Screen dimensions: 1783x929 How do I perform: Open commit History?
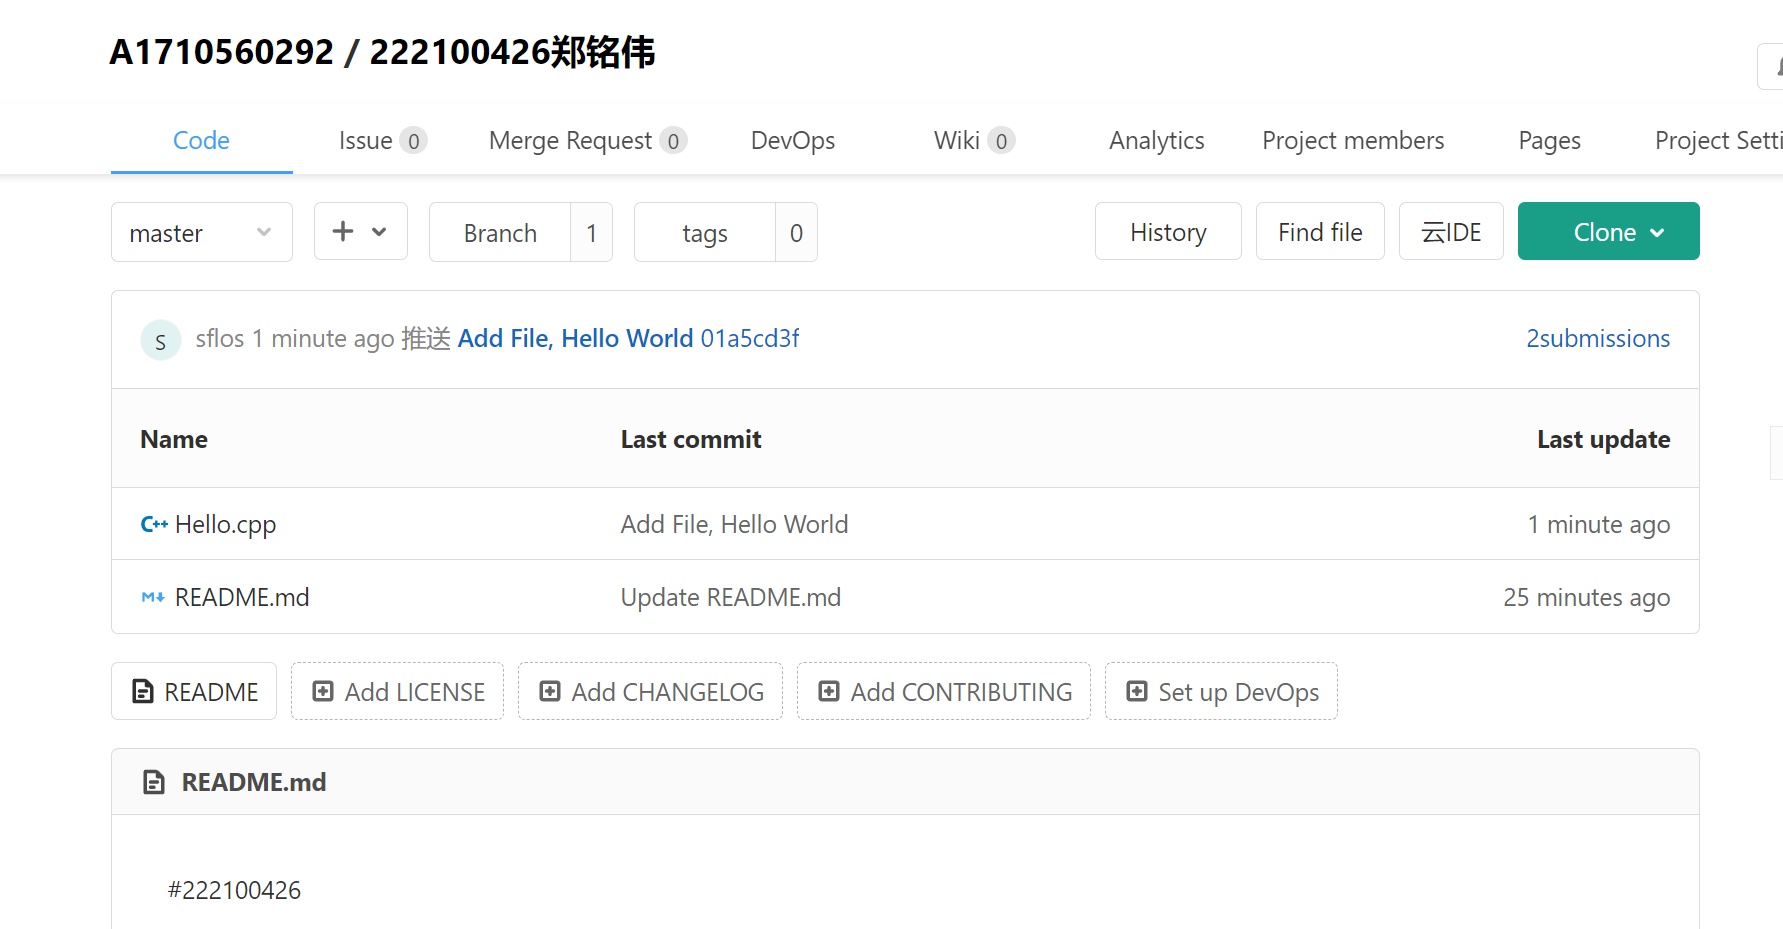(1168, 231)
